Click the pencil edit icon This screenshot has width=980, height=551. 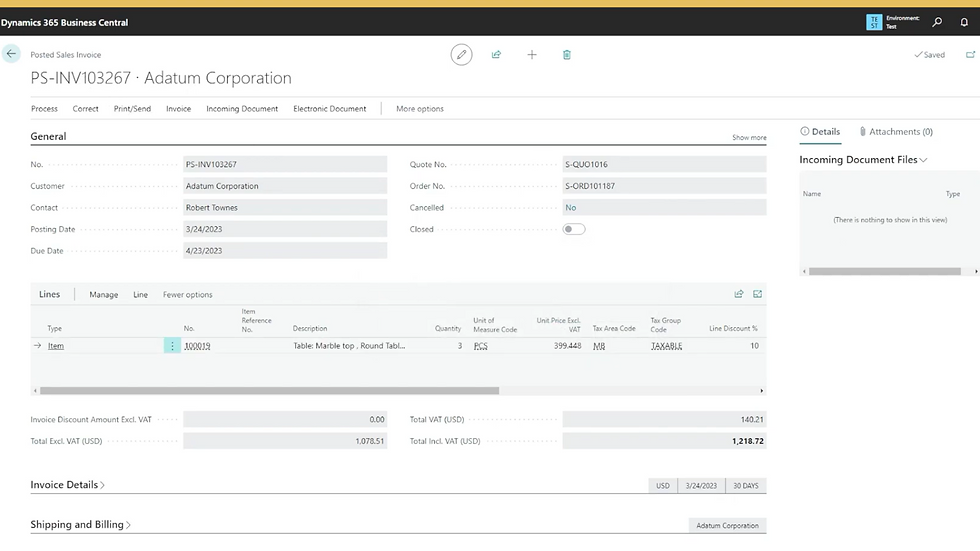coord(461,54)
